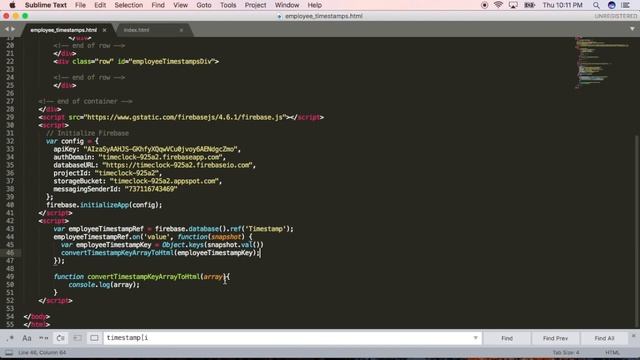Screen dimensions: 640x360
Task: Open the Sublime Text menu
Action: 46,5
